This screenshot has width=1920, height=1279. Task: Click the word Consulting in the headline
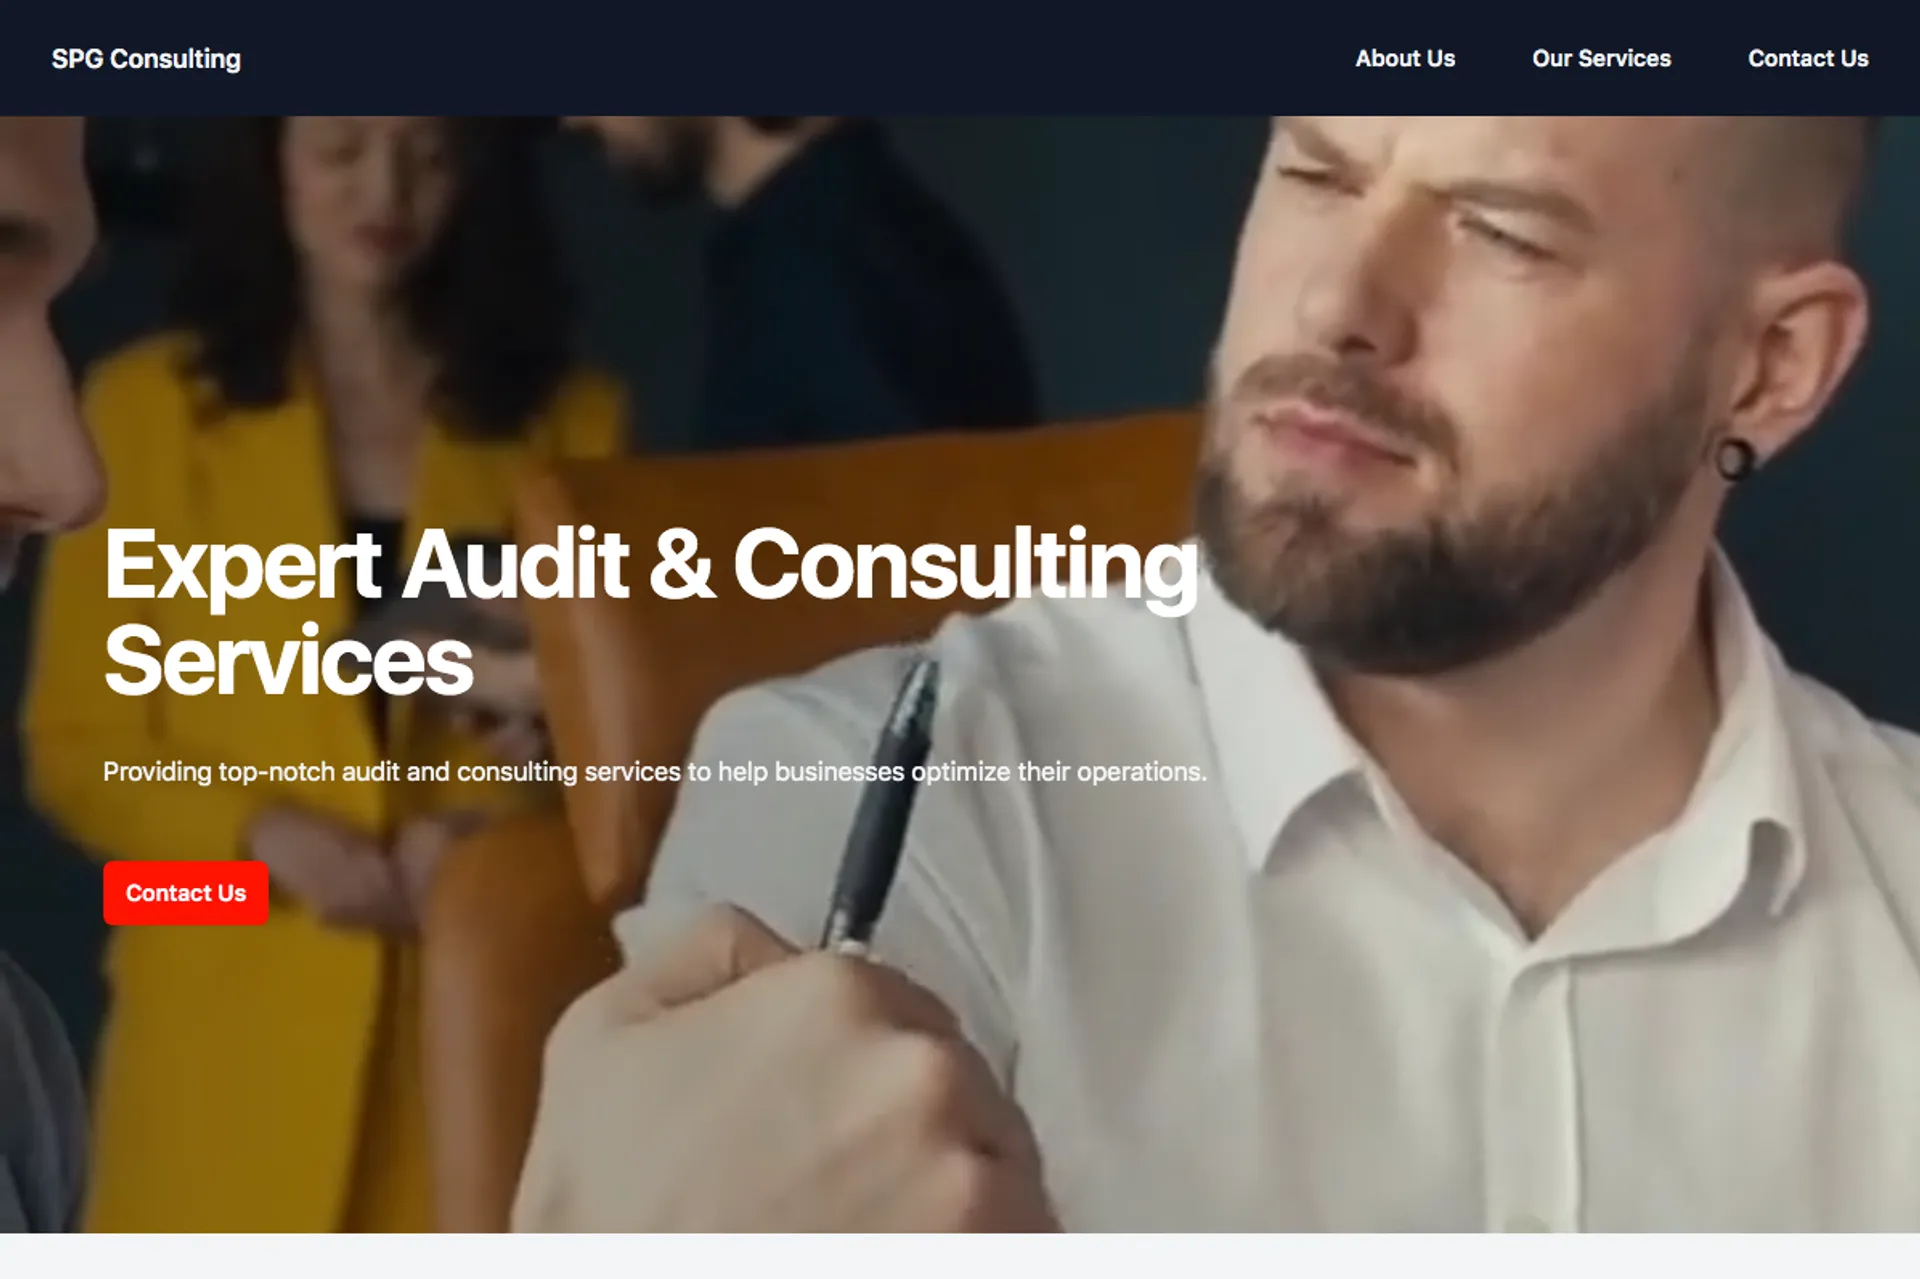966,566
